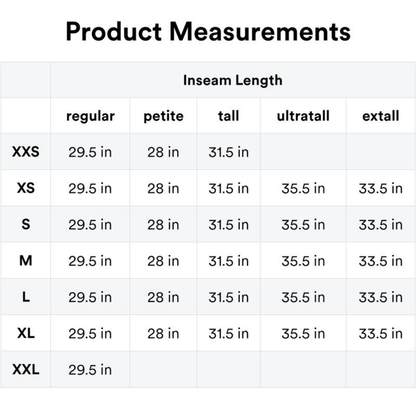Click the petite column header
Viewport: 416px width, 416px height.
click(163, 116)
